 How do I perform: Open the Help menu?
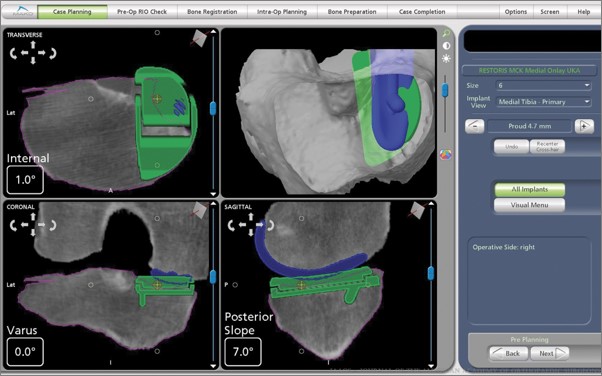584,12
